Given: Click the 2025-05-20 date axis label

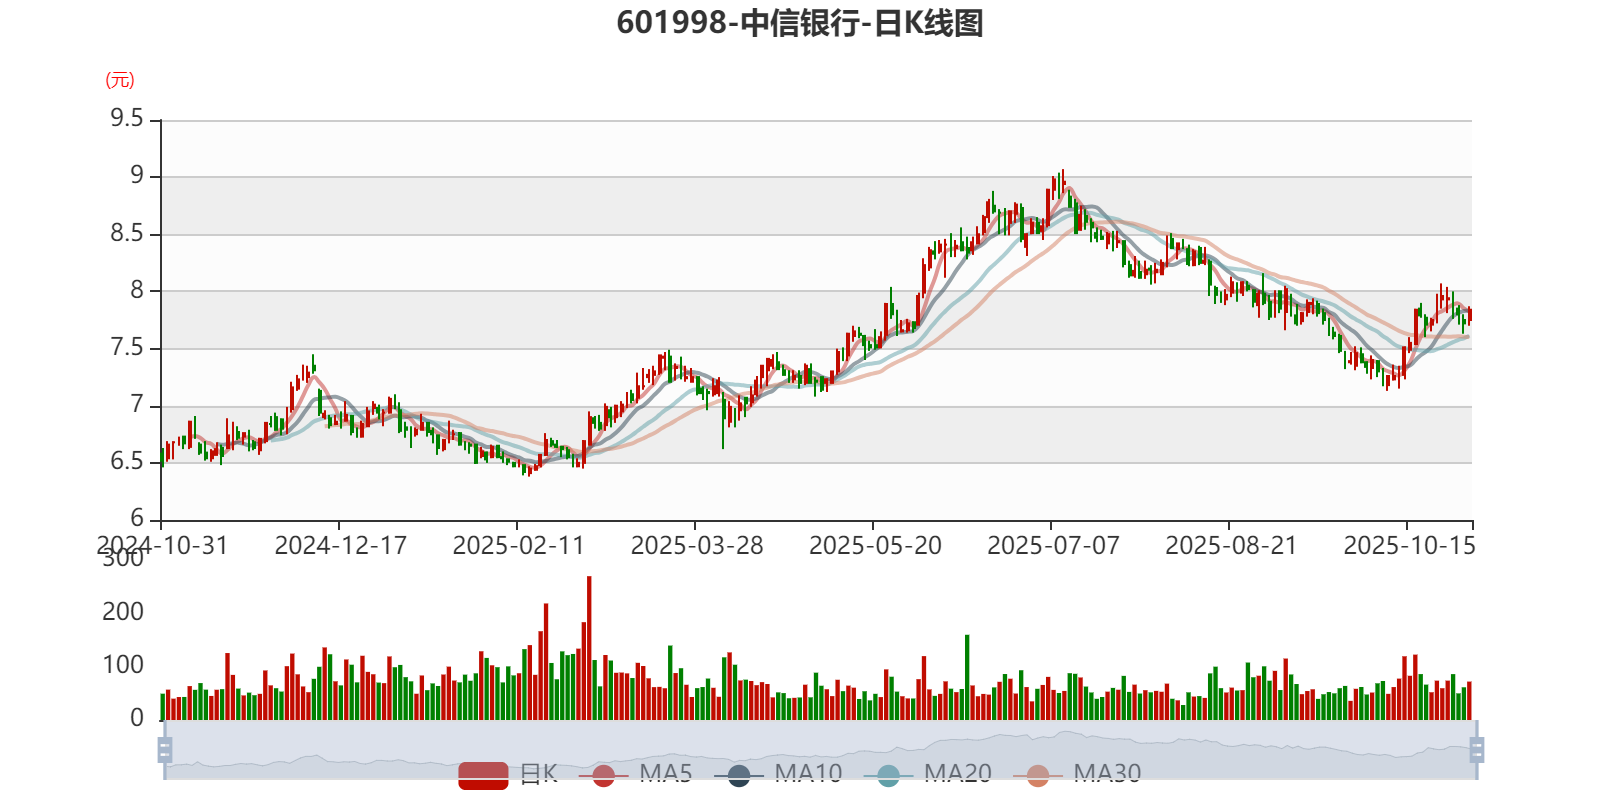Looking at the screenshot, I should tap(875, 546).
